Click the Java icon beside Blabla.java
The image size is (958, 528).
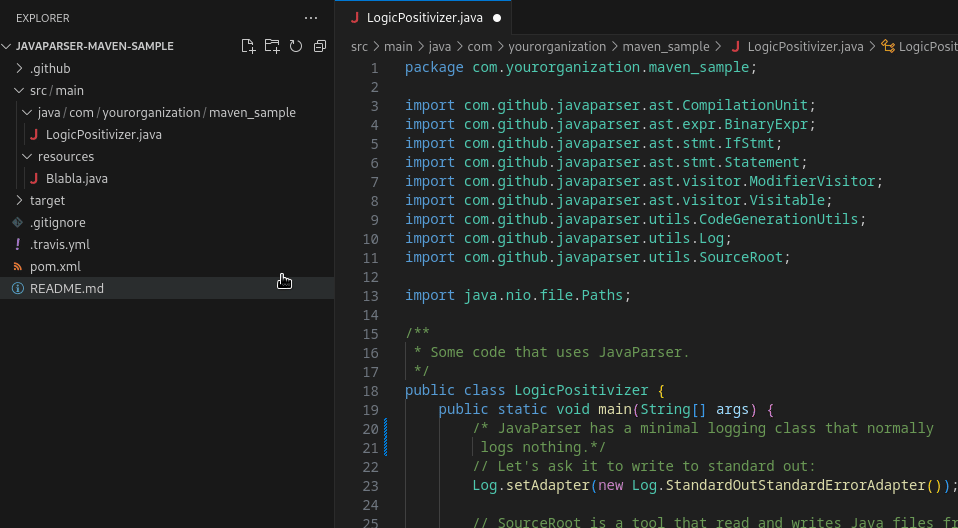[35, 179]
